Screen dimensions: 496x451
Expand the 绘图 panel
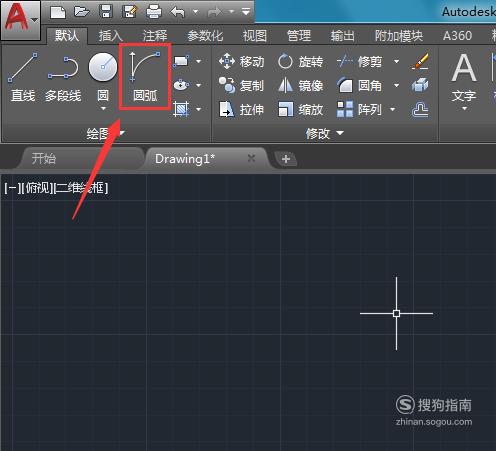click(x=105, y=133)
